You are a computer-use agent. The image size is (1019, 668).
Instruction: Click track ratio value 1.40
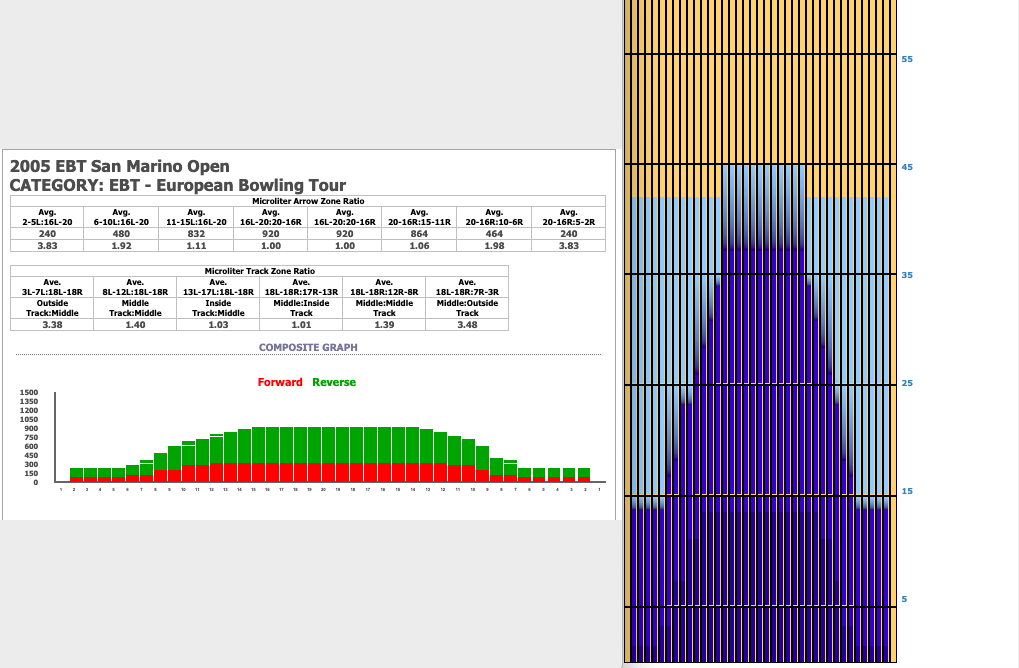135,325
